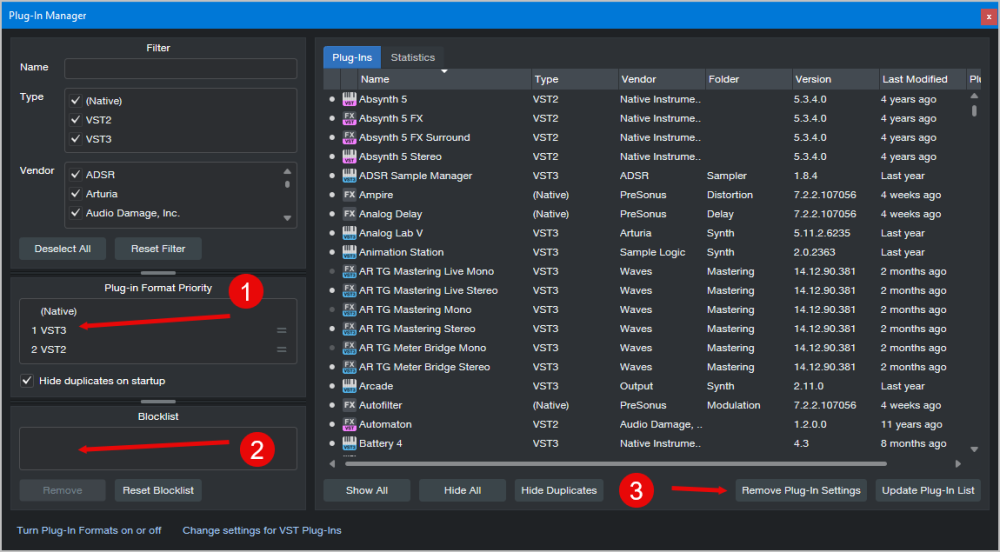Click the Autofilter FX icon
The image size is (1000, 552).
point(349,405)
